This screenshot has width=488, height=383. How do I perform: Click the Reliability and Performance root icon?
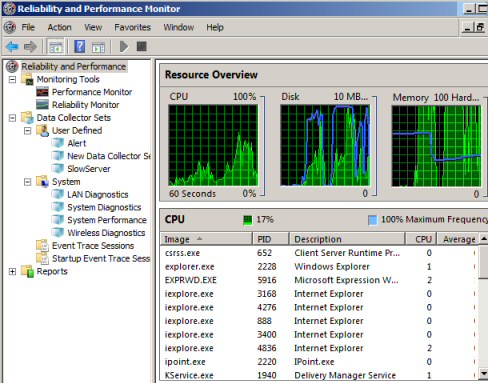pyautogui.click(x=12, y=66)
